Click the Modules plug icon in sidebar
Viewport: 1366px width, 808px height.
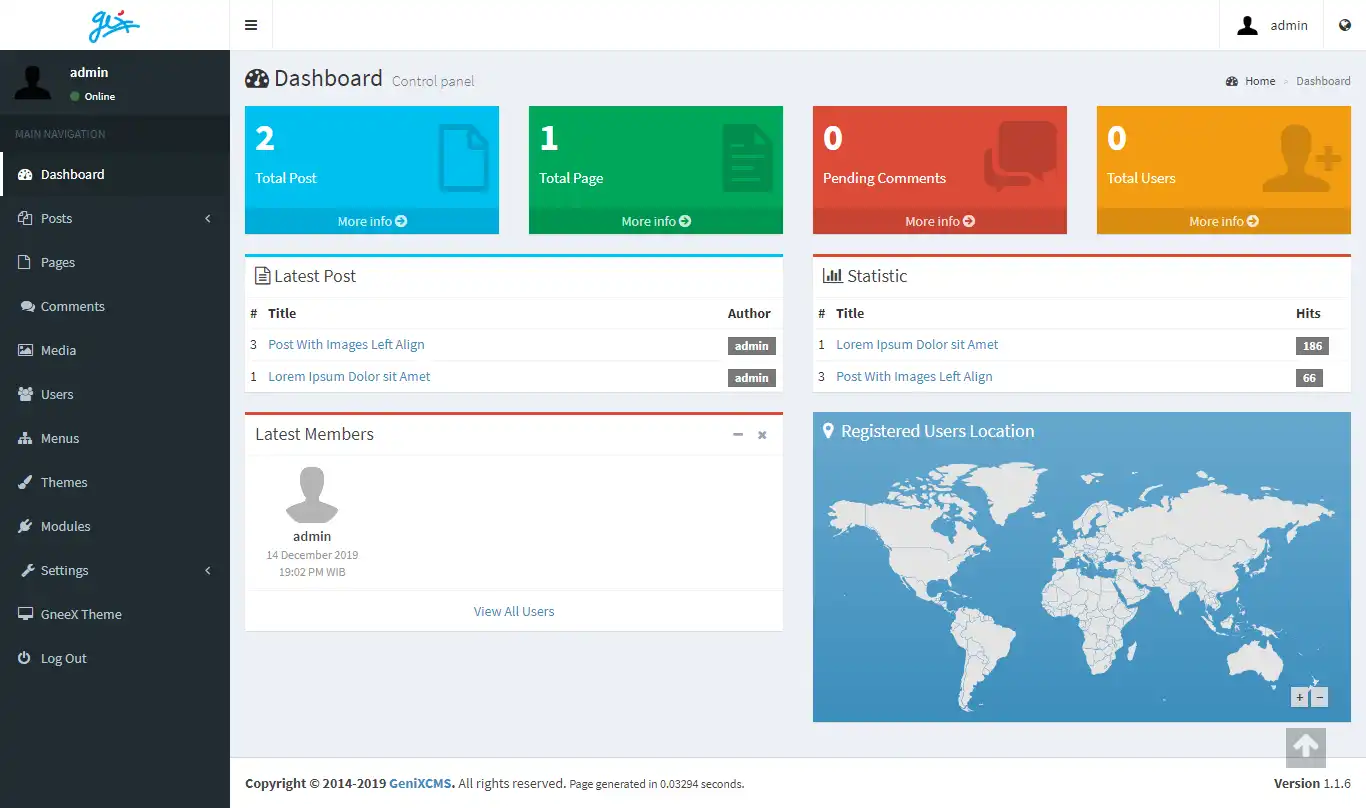click(x=25, y=526)
